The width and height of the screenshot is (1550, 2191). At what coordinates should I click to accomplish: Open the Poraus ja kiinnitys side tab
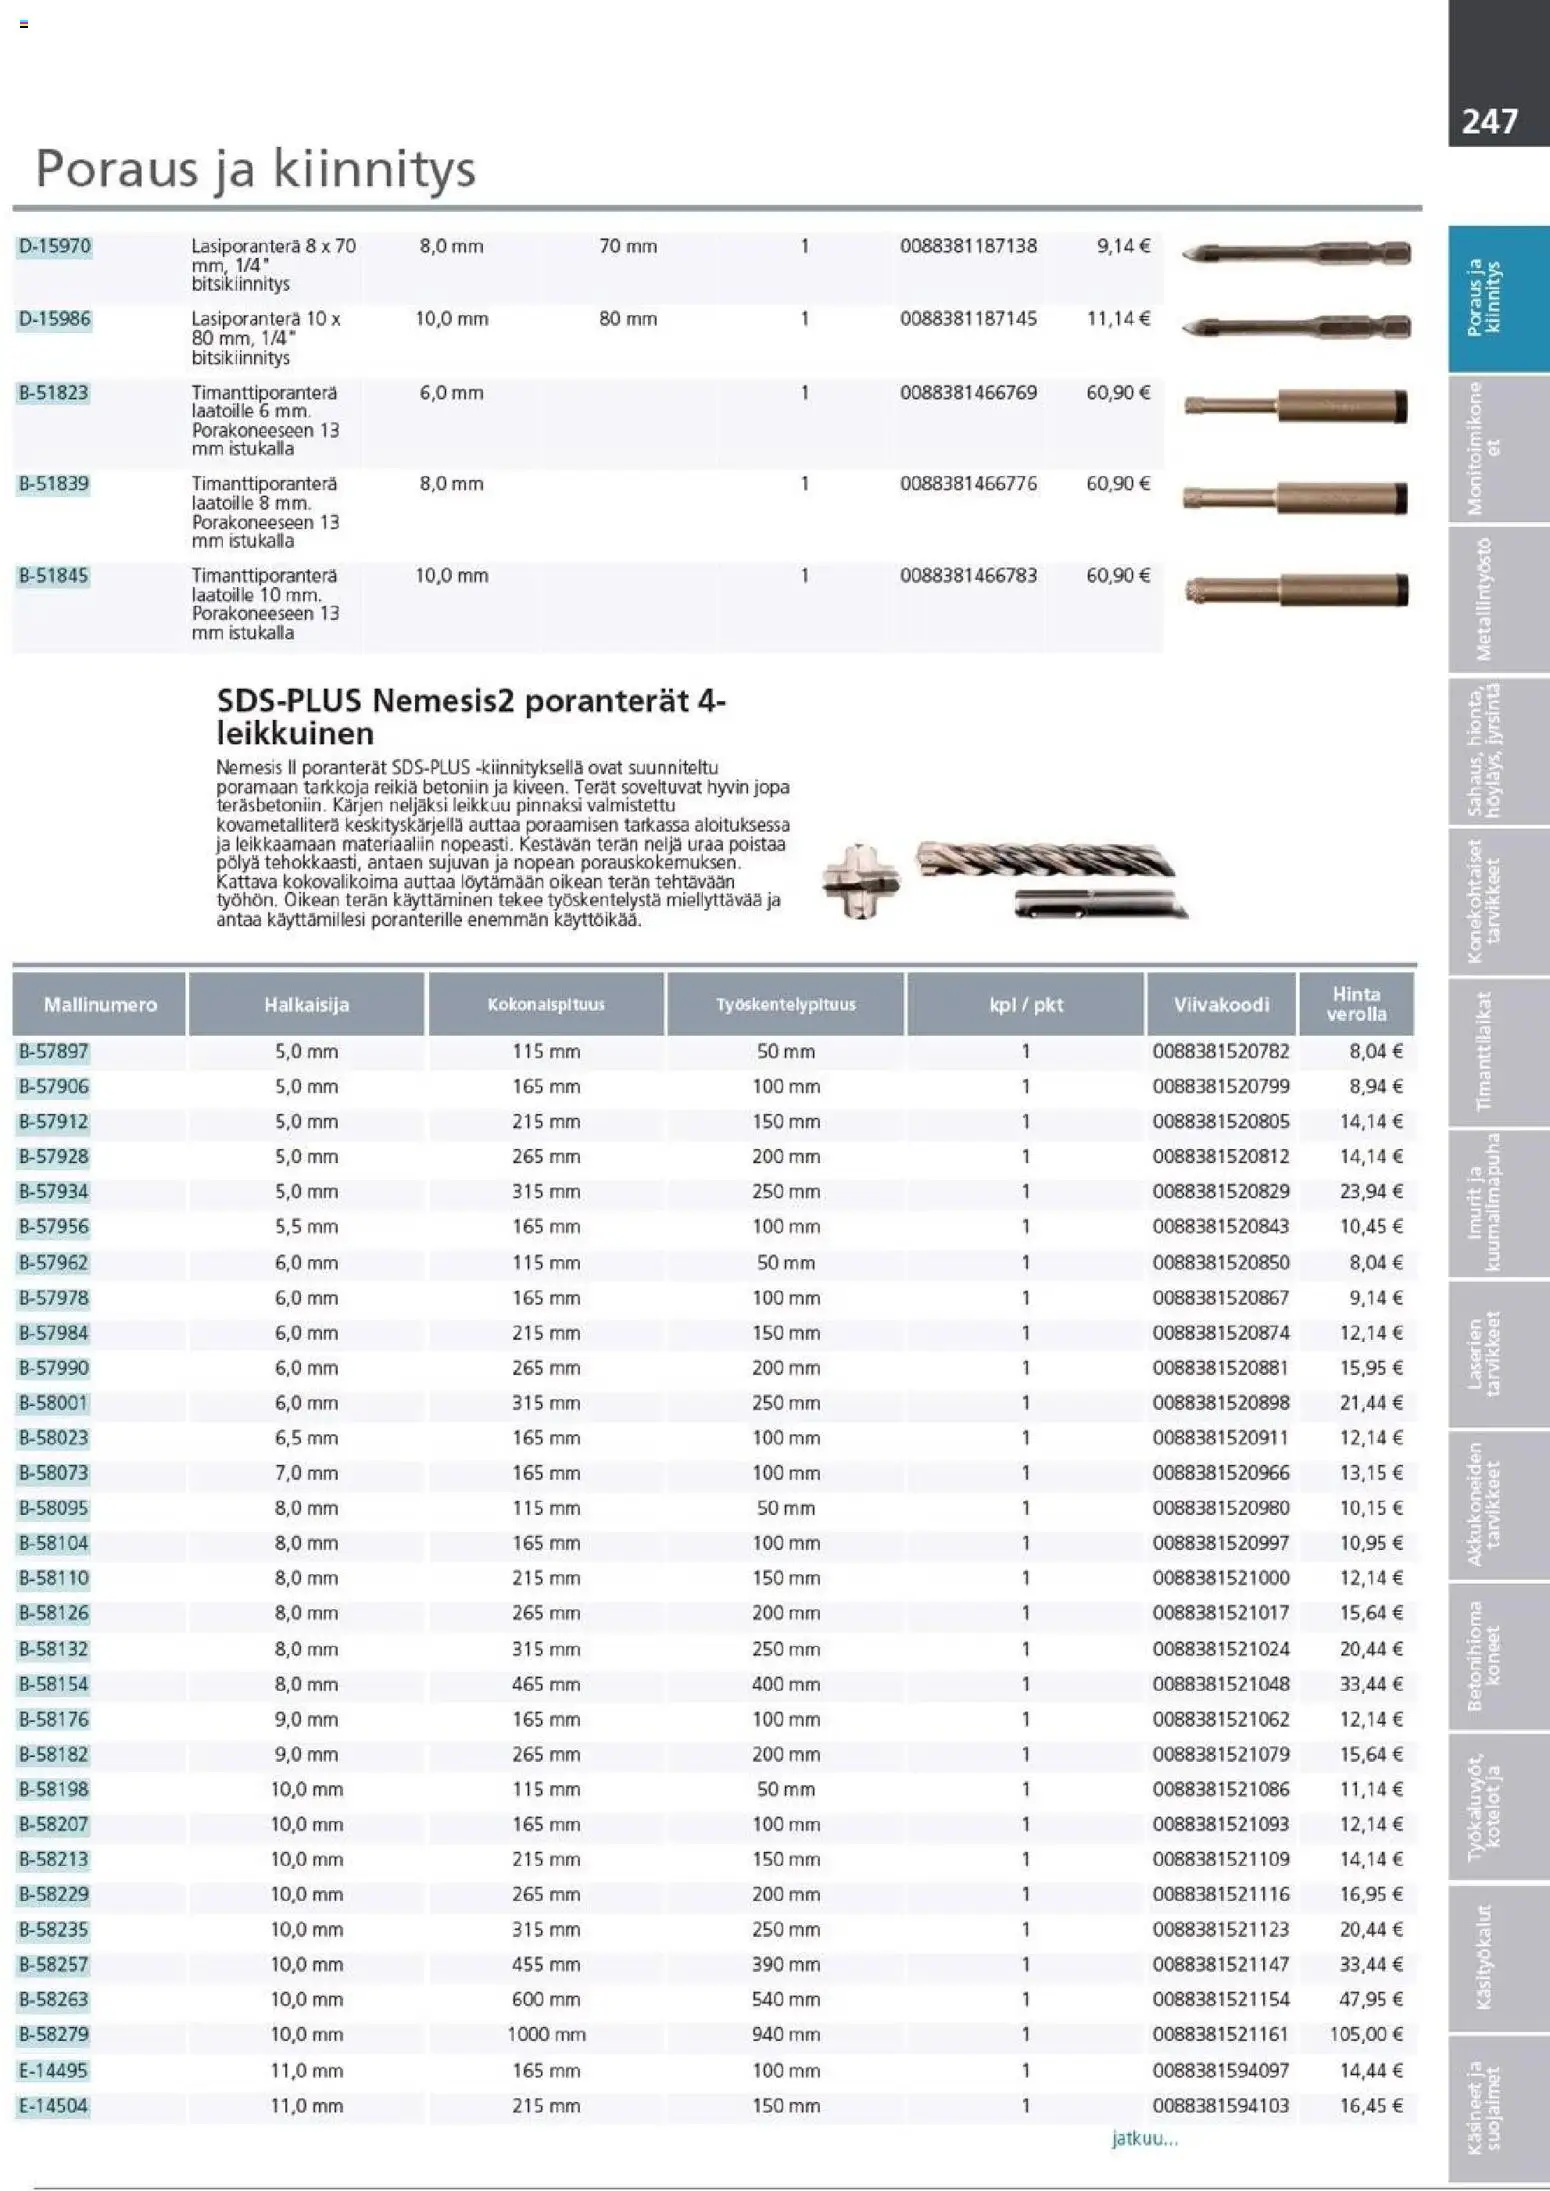[x=1498, y=299]
